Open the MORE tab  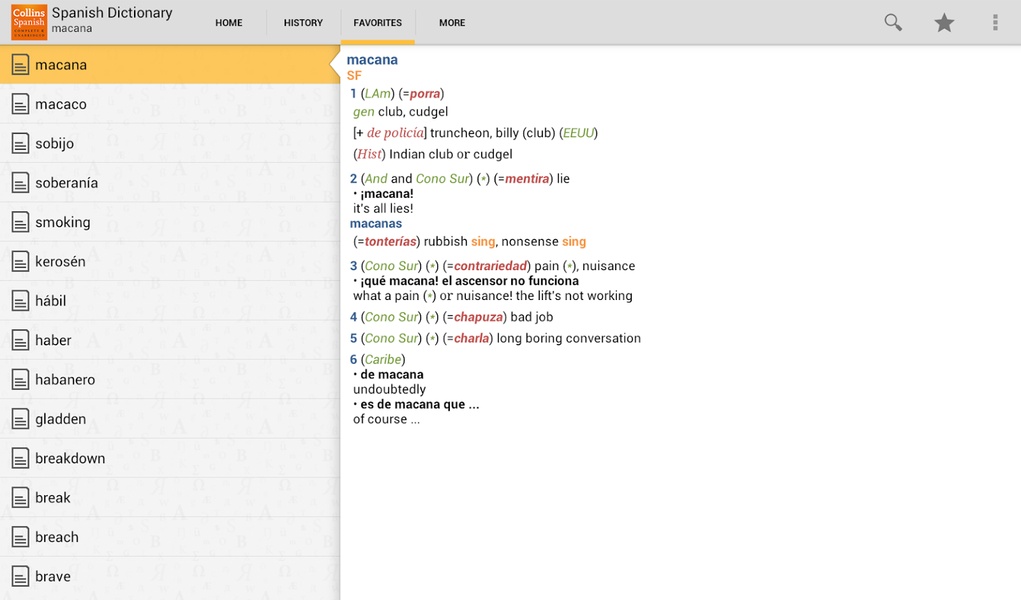pyautogui.click(x=452, y=23)
